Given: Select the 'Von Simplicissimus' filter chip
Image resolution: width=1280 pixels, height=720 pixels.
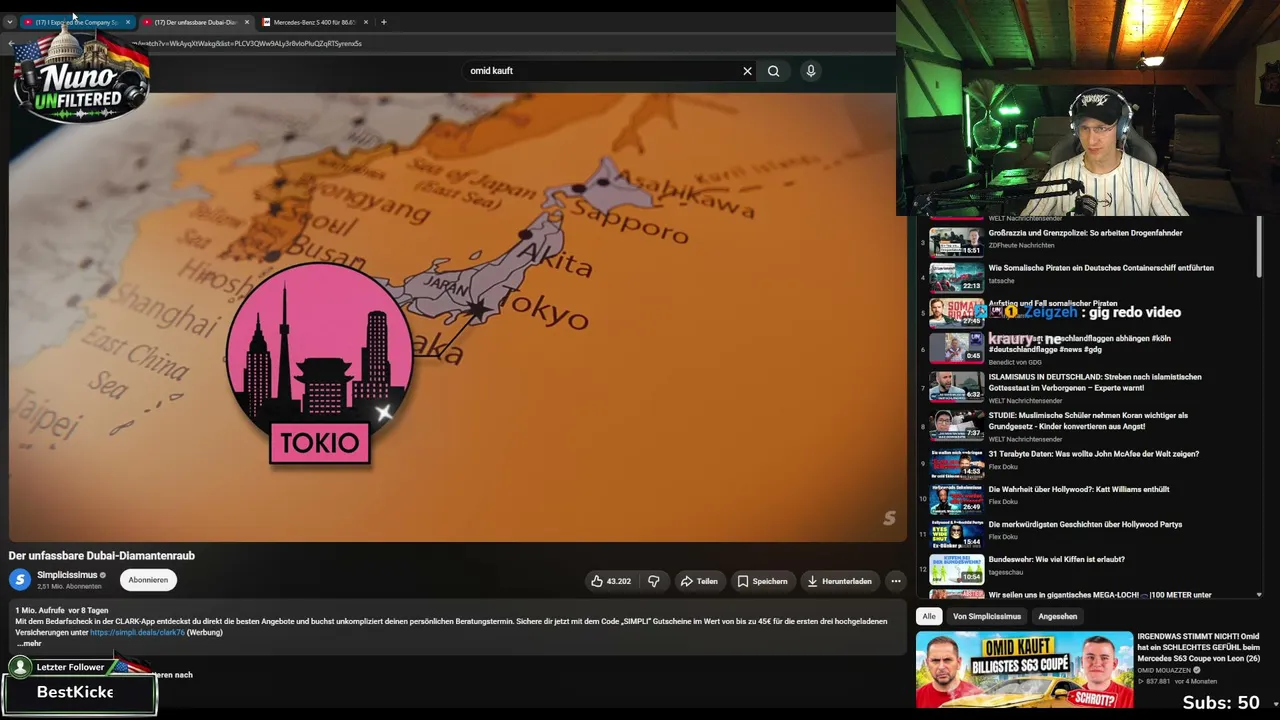Looking at the screenshot, I should [987, 616].
